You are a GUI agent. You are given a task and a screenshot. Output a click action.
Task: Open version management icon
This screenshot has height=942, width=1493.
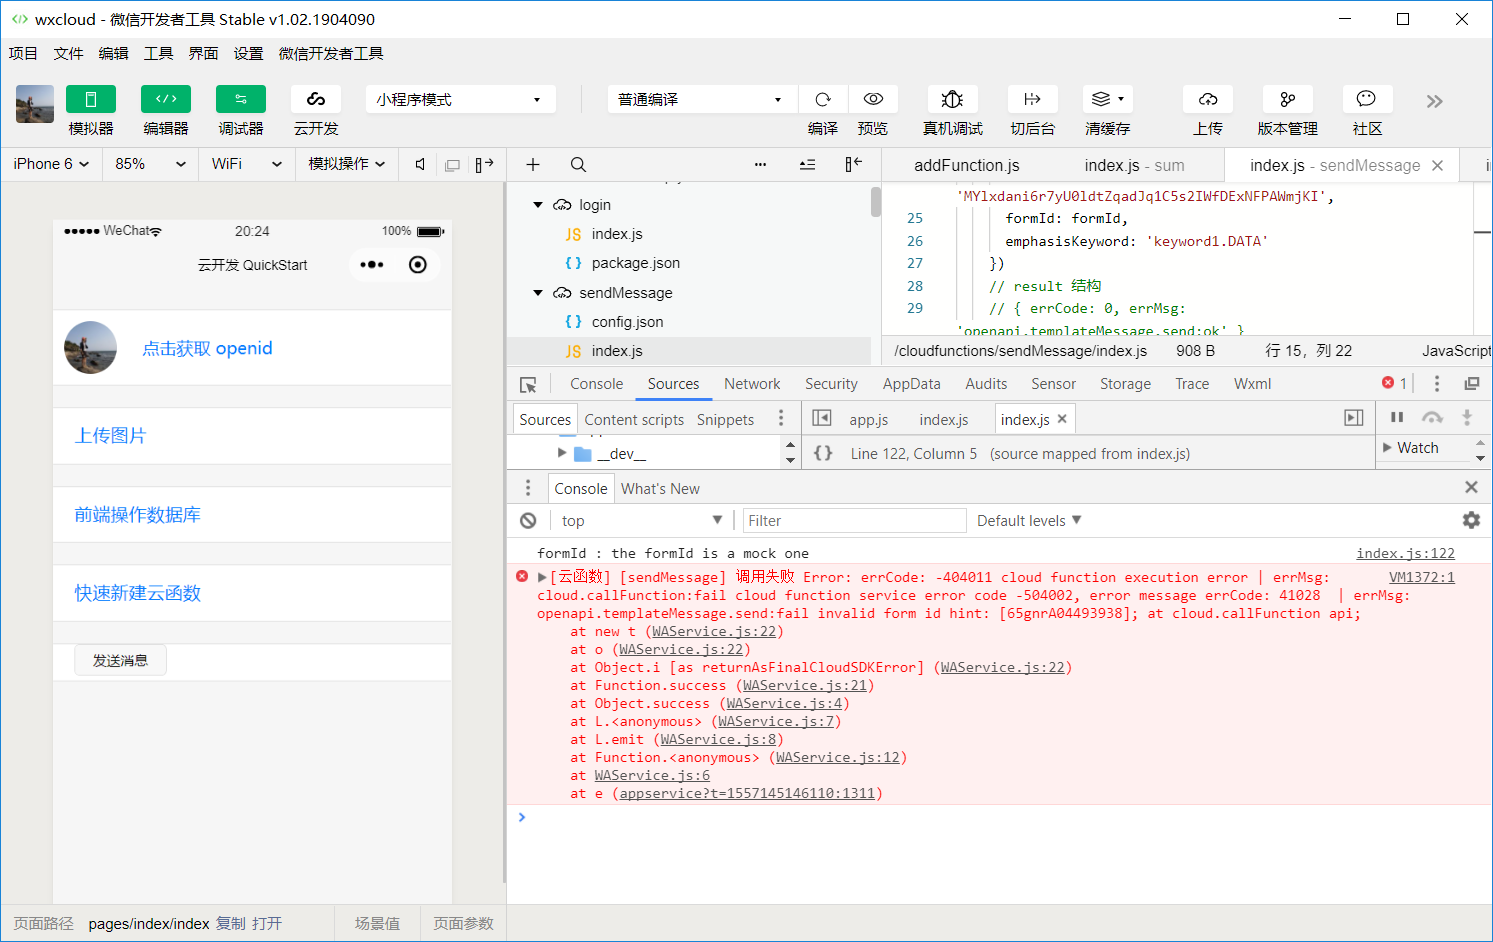coord(1287,99)
